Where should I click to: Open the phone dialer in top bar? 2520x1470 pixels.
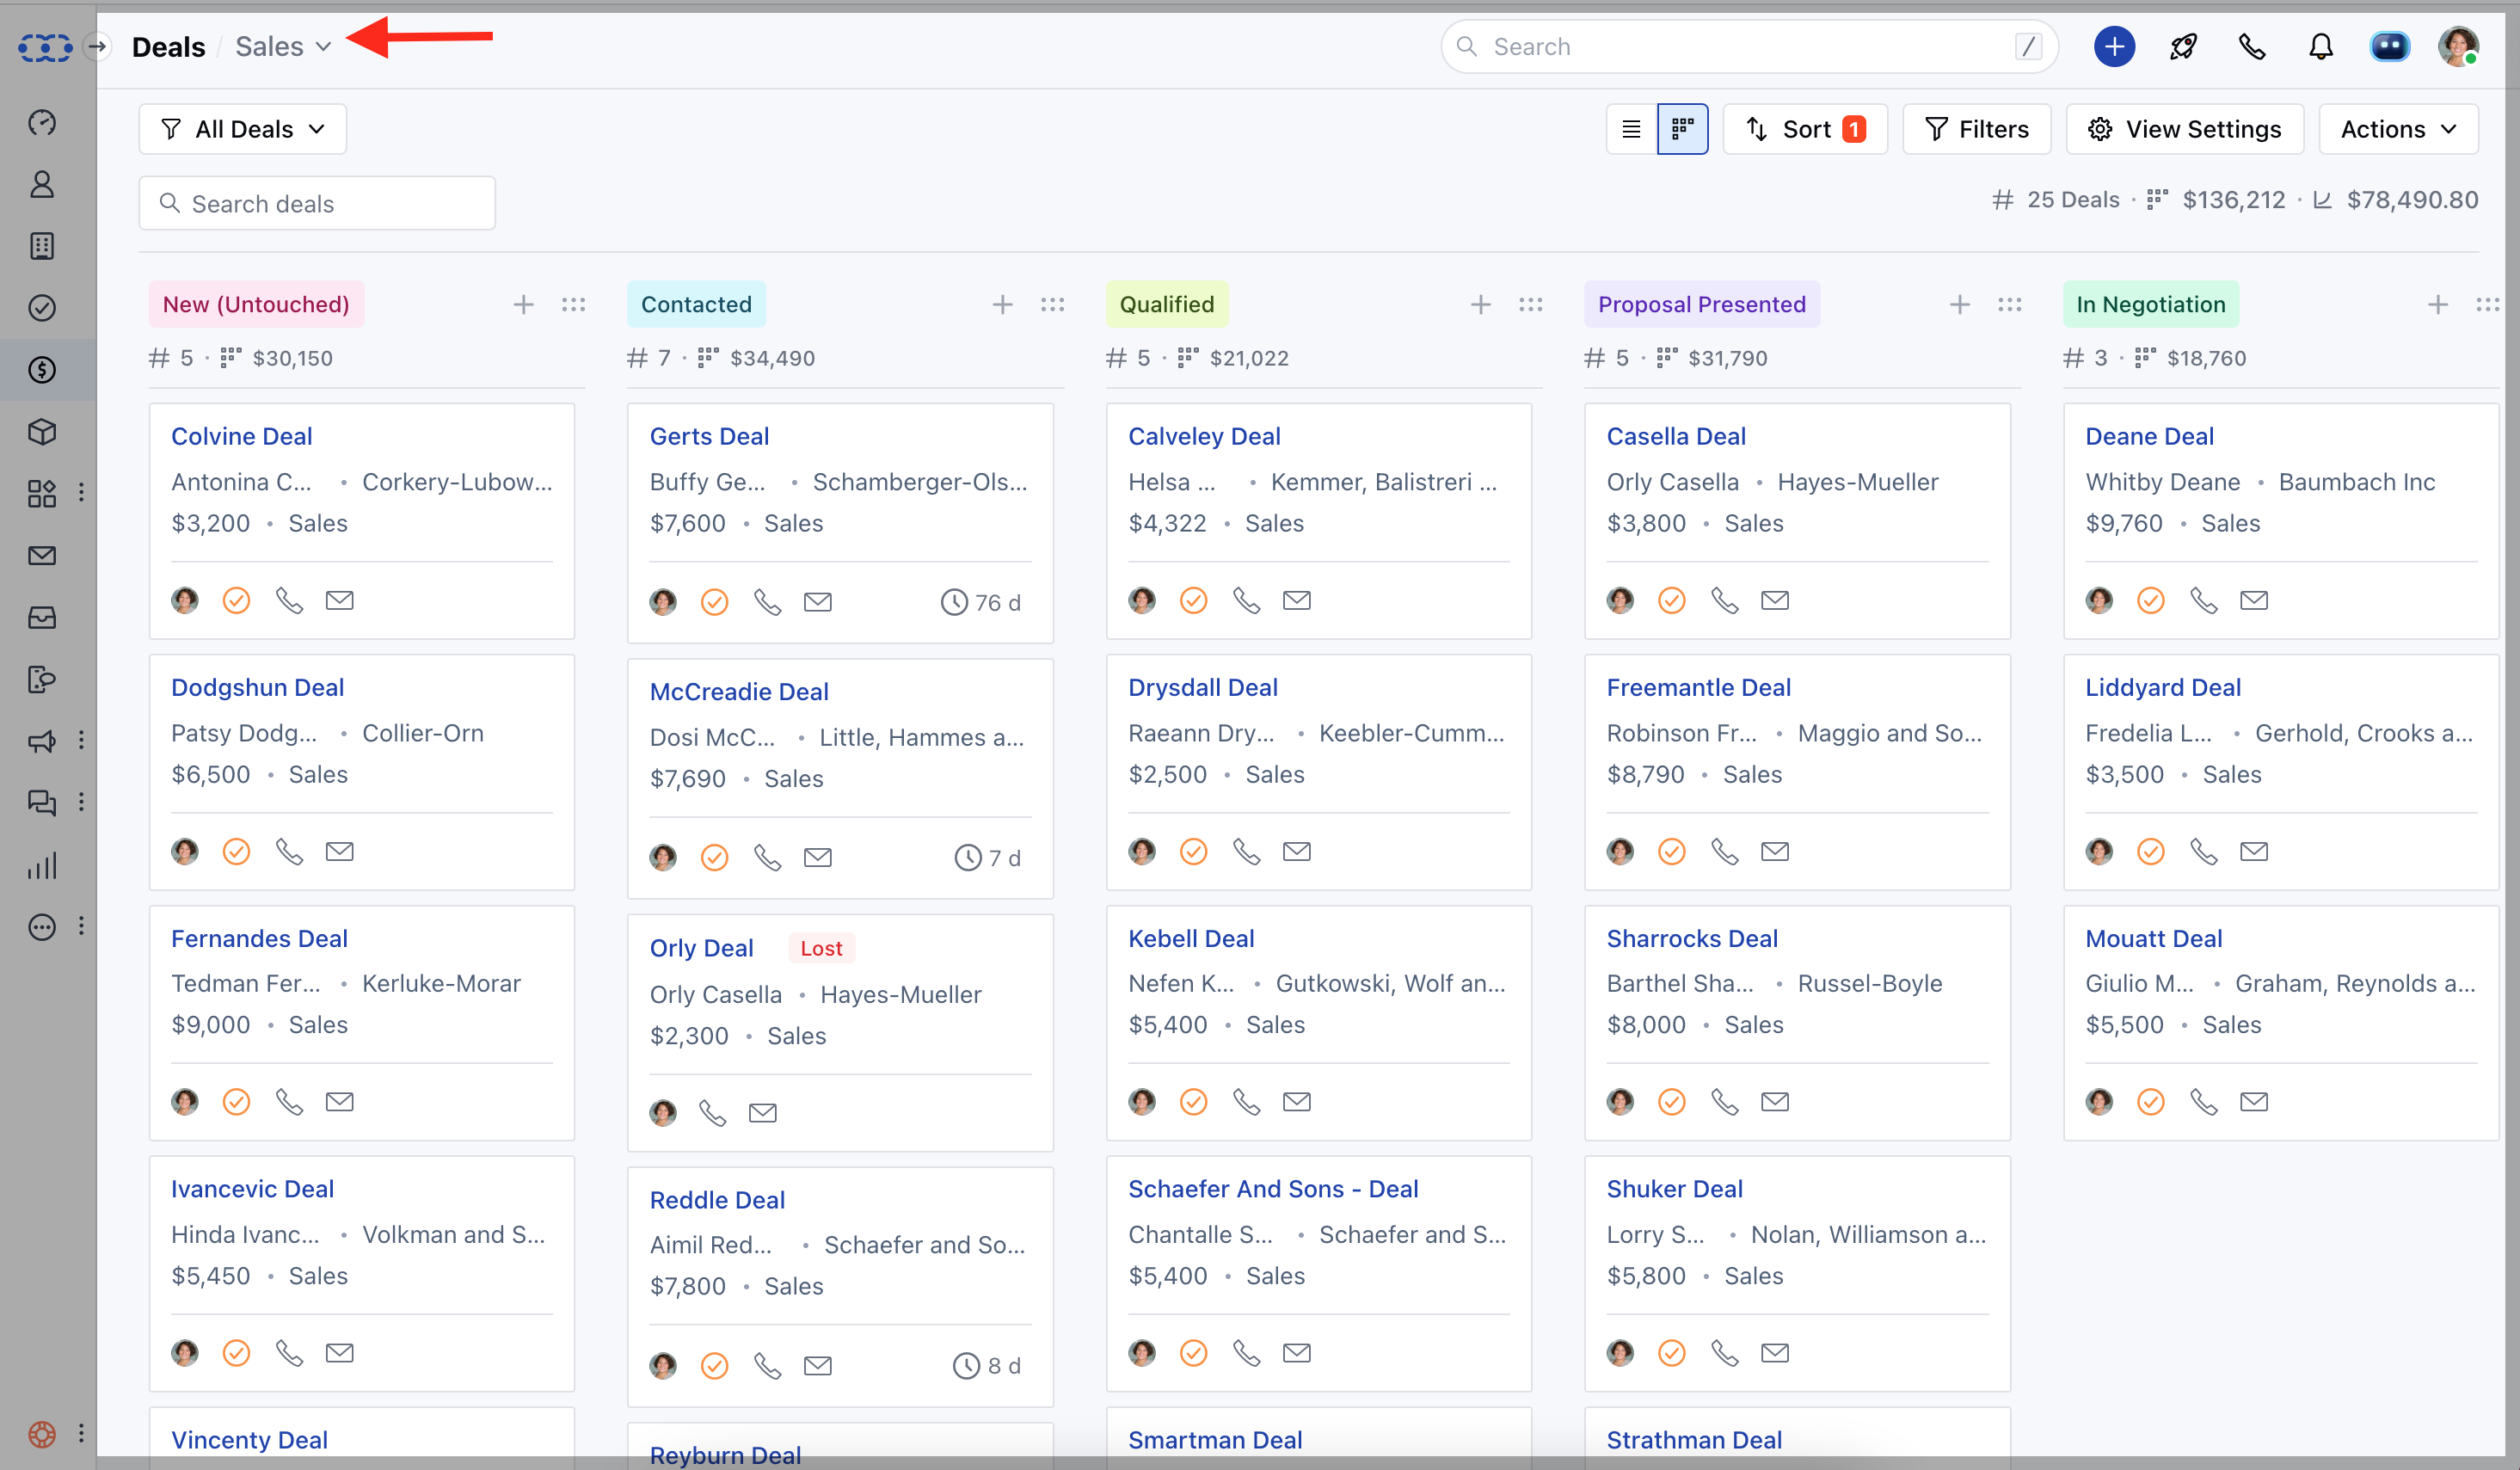[2252, 47]
